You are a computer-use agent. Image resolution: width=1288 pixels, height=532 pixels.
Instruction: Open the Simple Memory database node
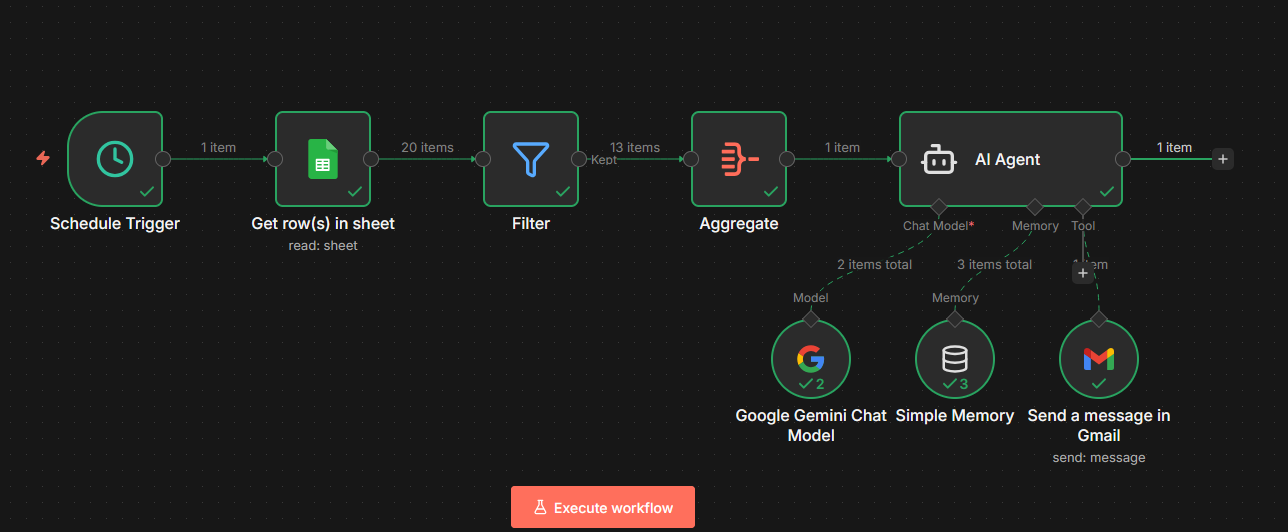click(955, 359)
